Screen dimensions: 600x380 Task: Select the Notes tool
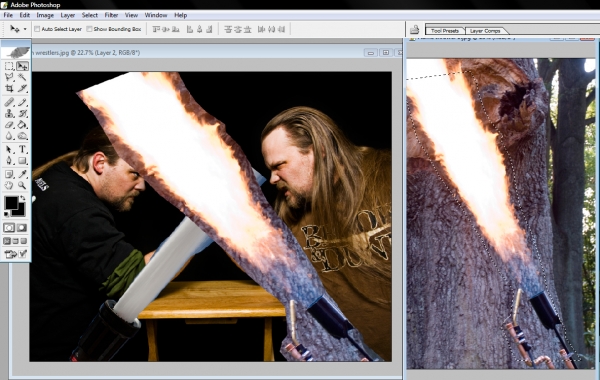(9, 174)
